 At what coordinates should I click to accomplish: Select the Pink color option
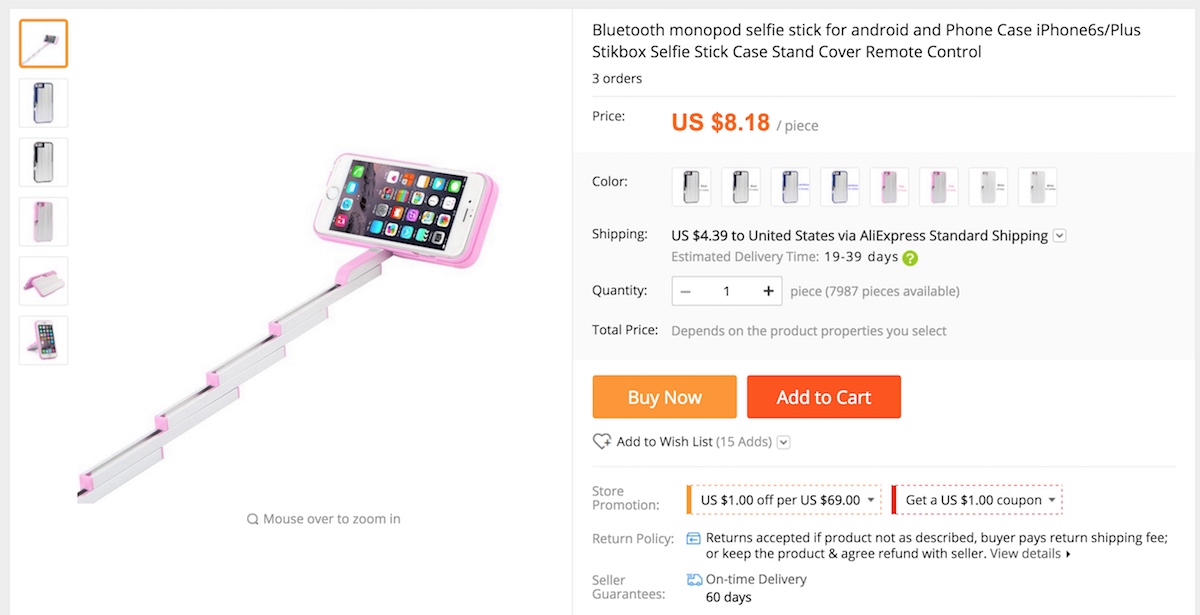(889, 186)
